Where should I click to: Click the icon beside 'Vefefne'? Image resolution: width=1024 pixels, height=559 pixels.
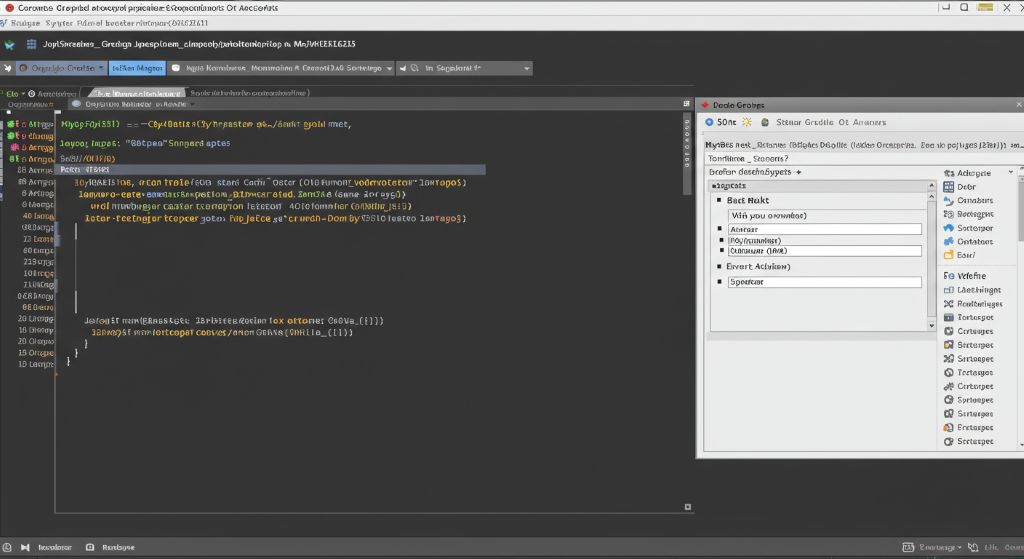949,276
